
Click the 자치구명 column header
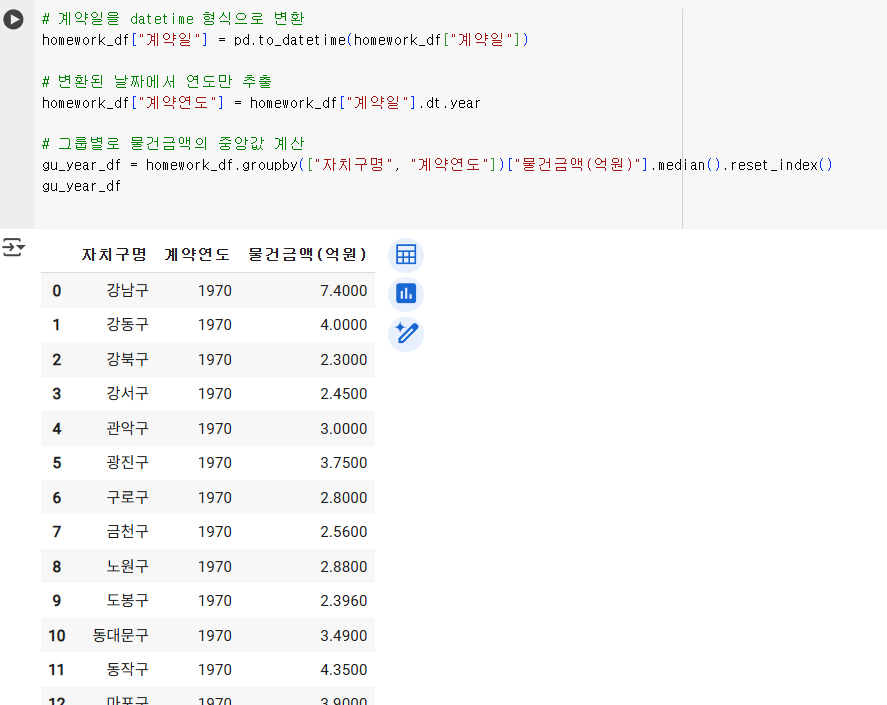114,255
